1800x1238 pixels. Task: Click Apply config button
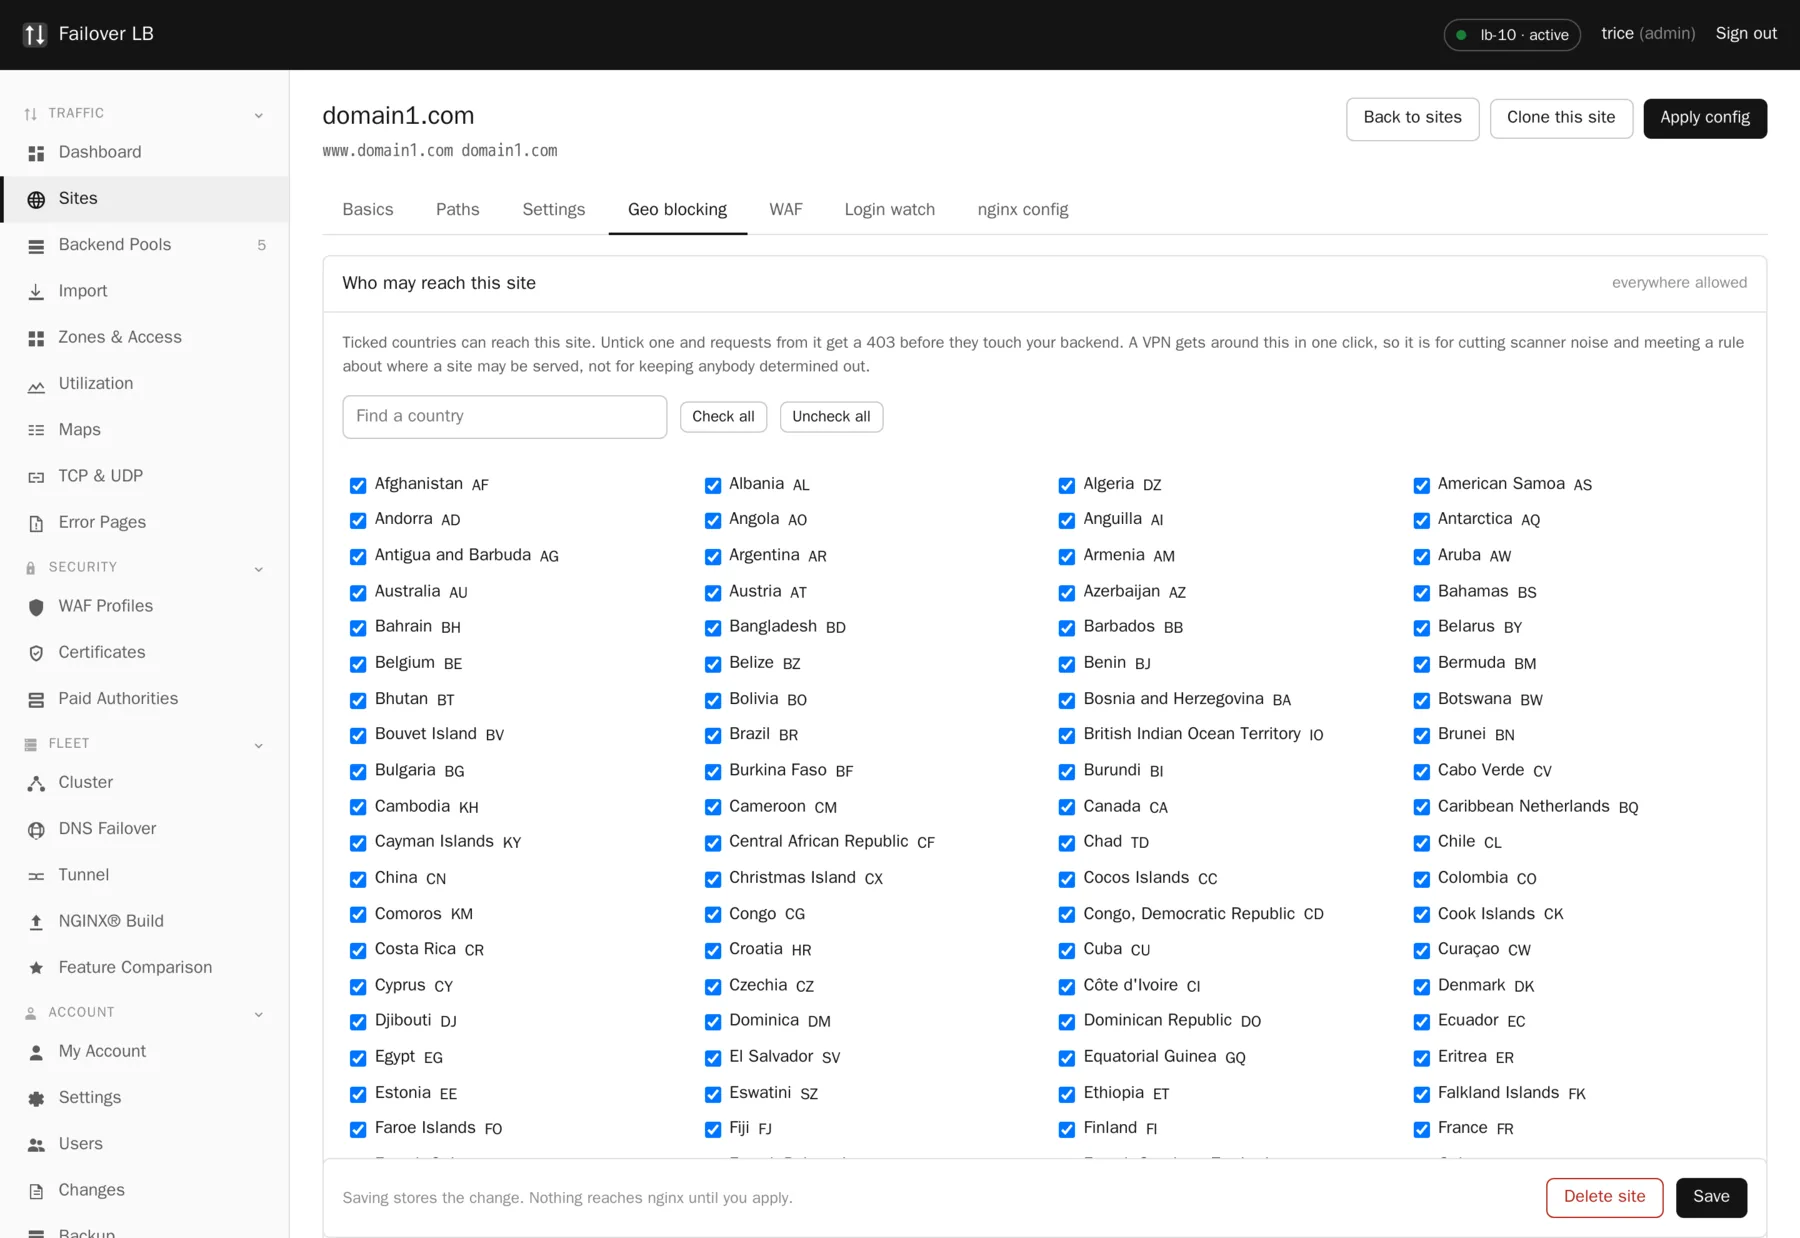(1705, 119)
